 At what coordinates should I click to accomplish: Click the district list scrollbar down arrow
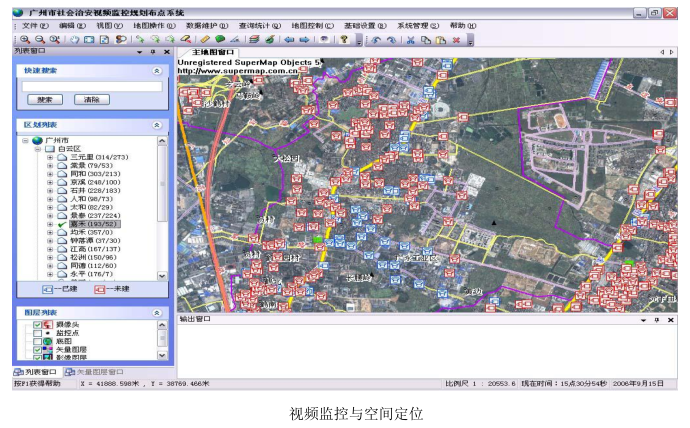pyautogui.click(x=162, y=276)
